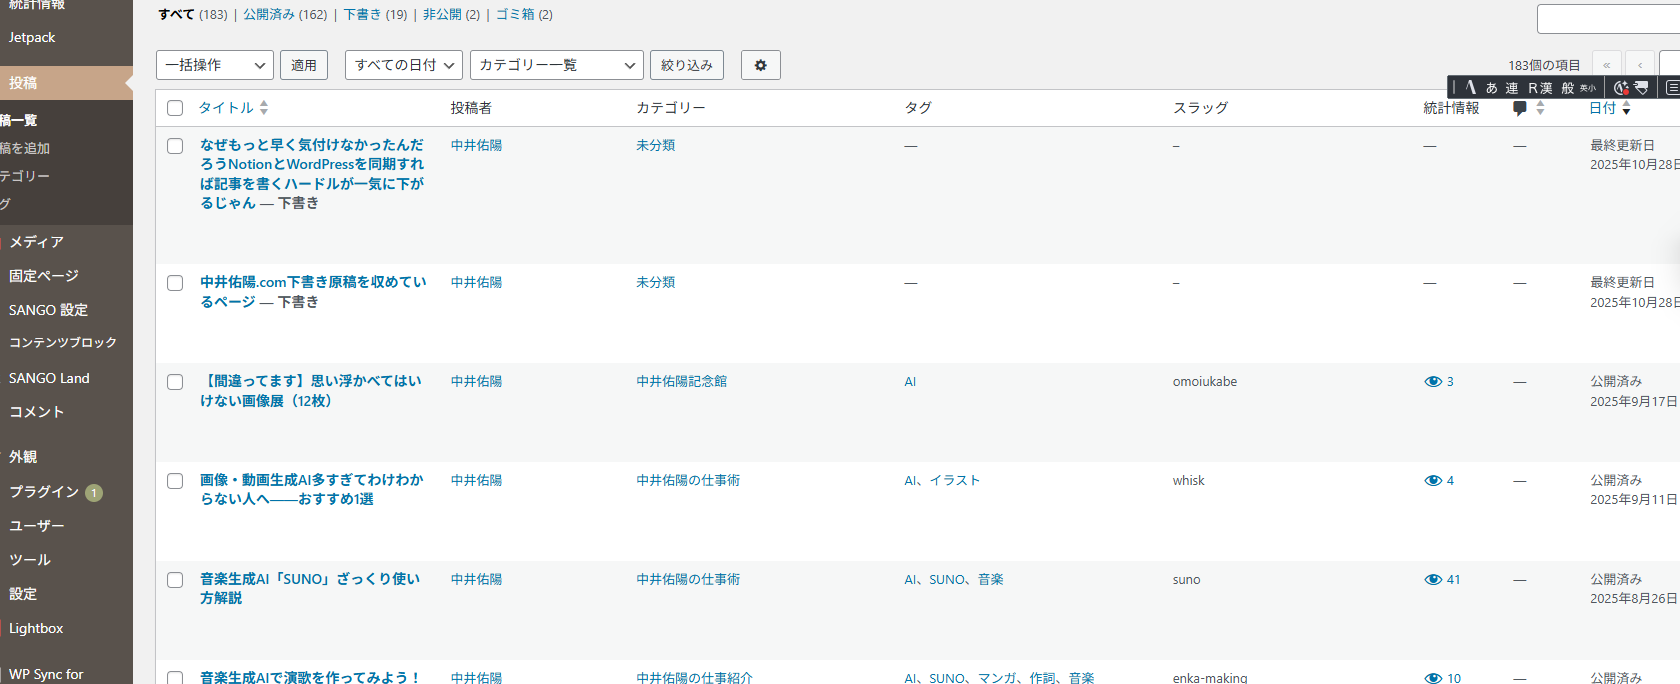Open the プラグイン menu in sidebar
This screenshot has height=684, width=1680.
tap(44, 492)
